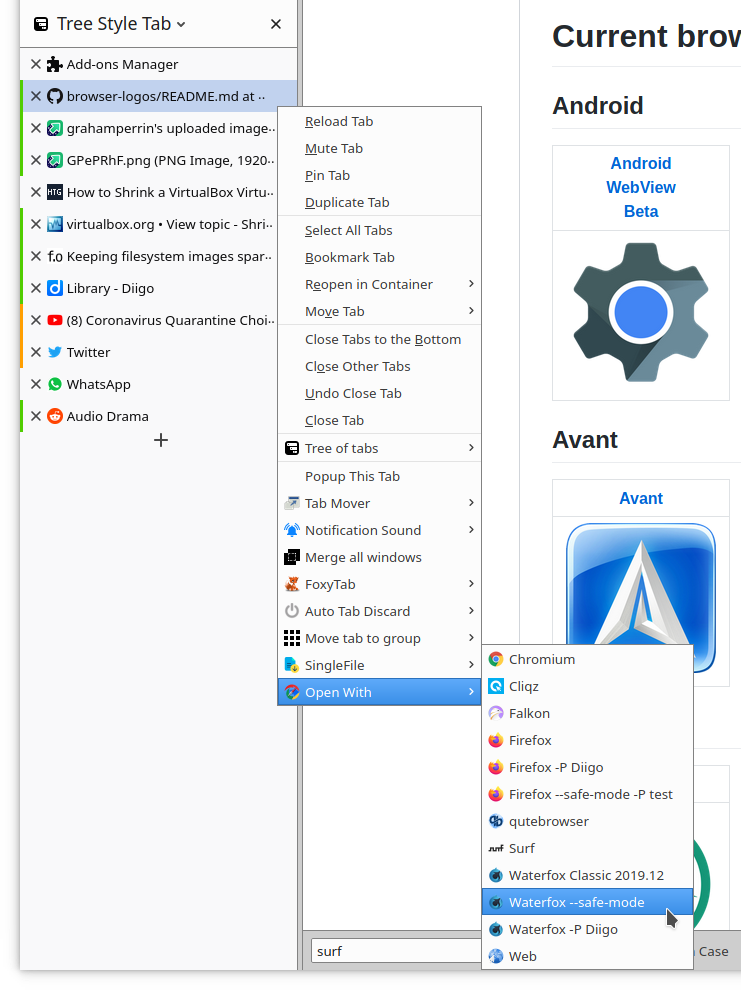This screenshot has width=741, height=990.
Task: Expand the SingleFile submenu arrow
Action: [471, 665]
